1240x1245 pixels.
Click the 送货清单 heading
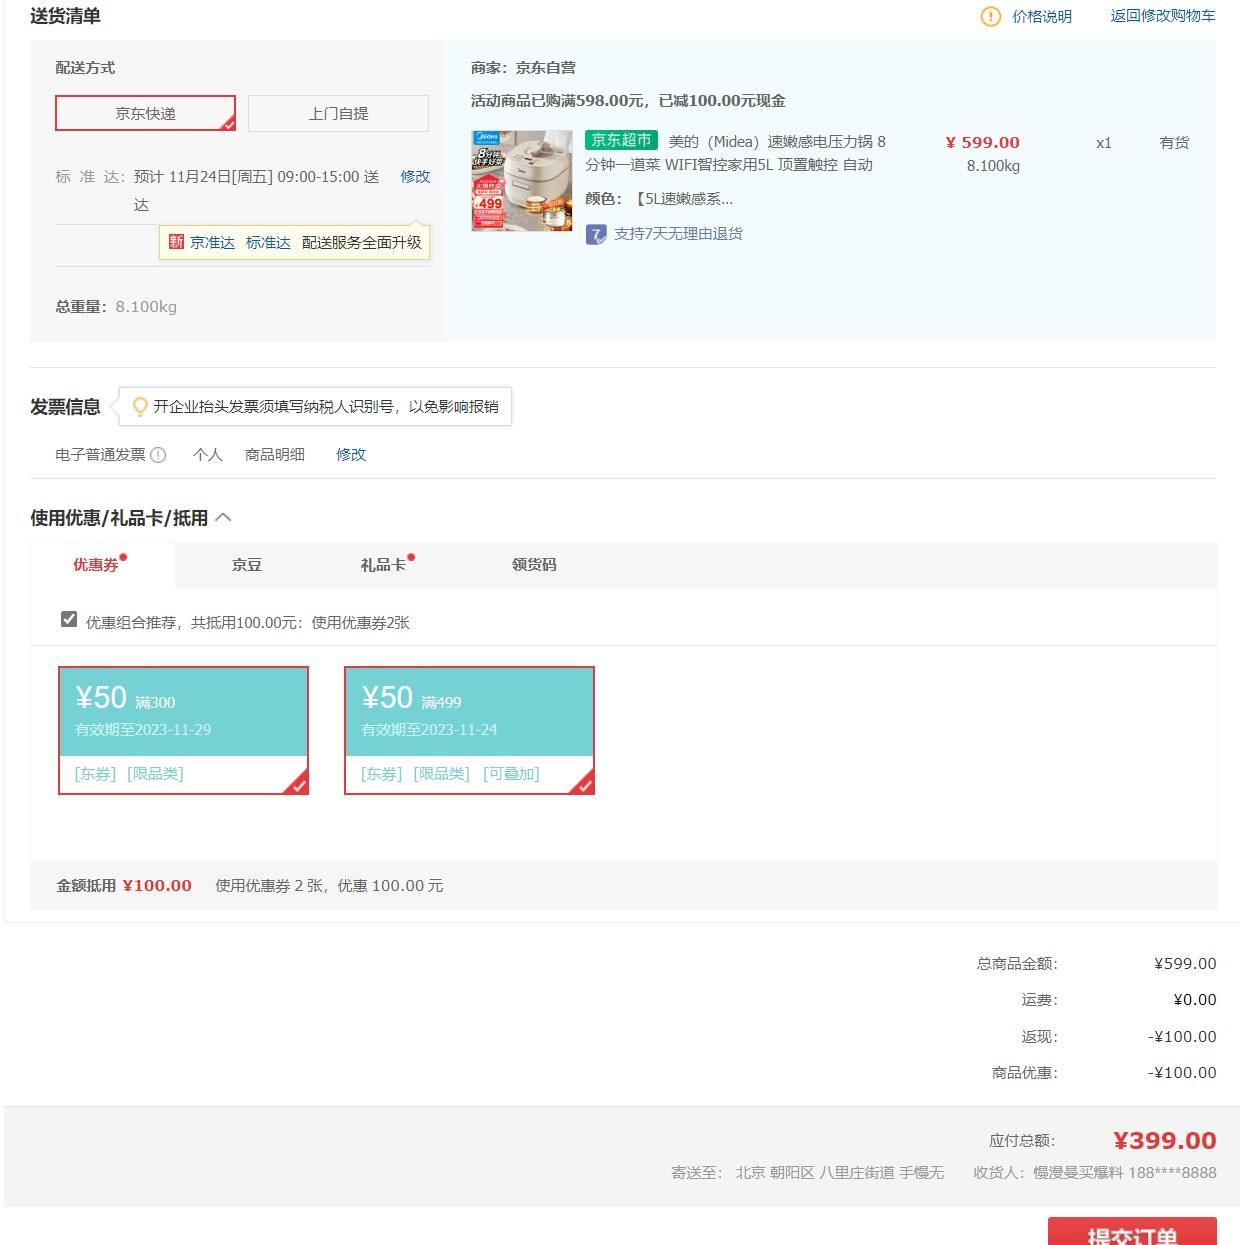[x=65, y=16]
